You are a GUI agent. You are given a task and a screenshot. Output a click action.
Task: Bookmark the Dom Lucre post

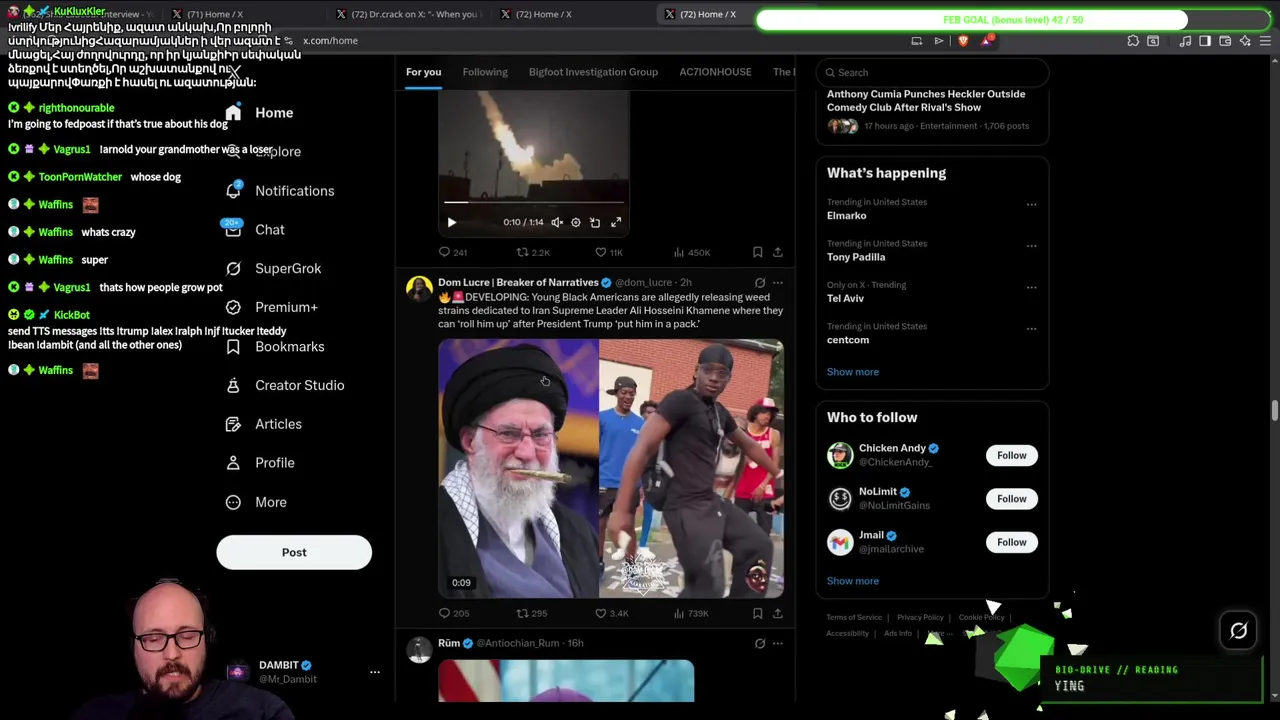pyautogui.click(x=757, y=613)
